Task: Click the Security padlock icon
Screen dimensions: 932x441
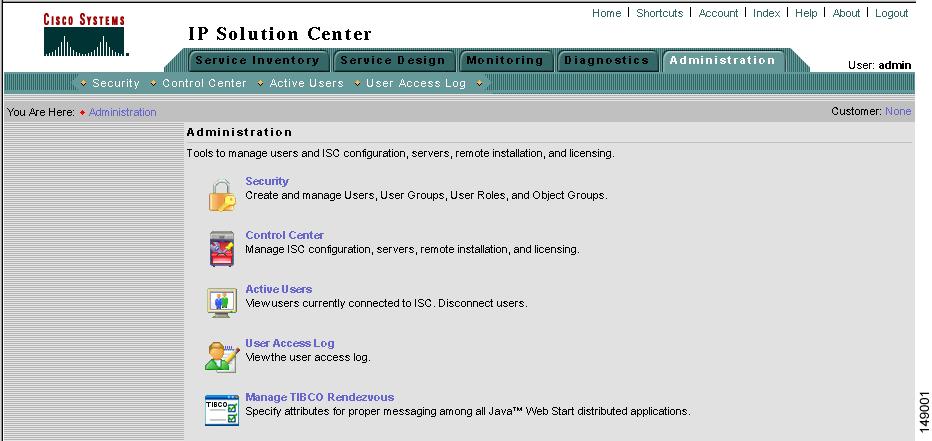Action: (x=222, y=195)
